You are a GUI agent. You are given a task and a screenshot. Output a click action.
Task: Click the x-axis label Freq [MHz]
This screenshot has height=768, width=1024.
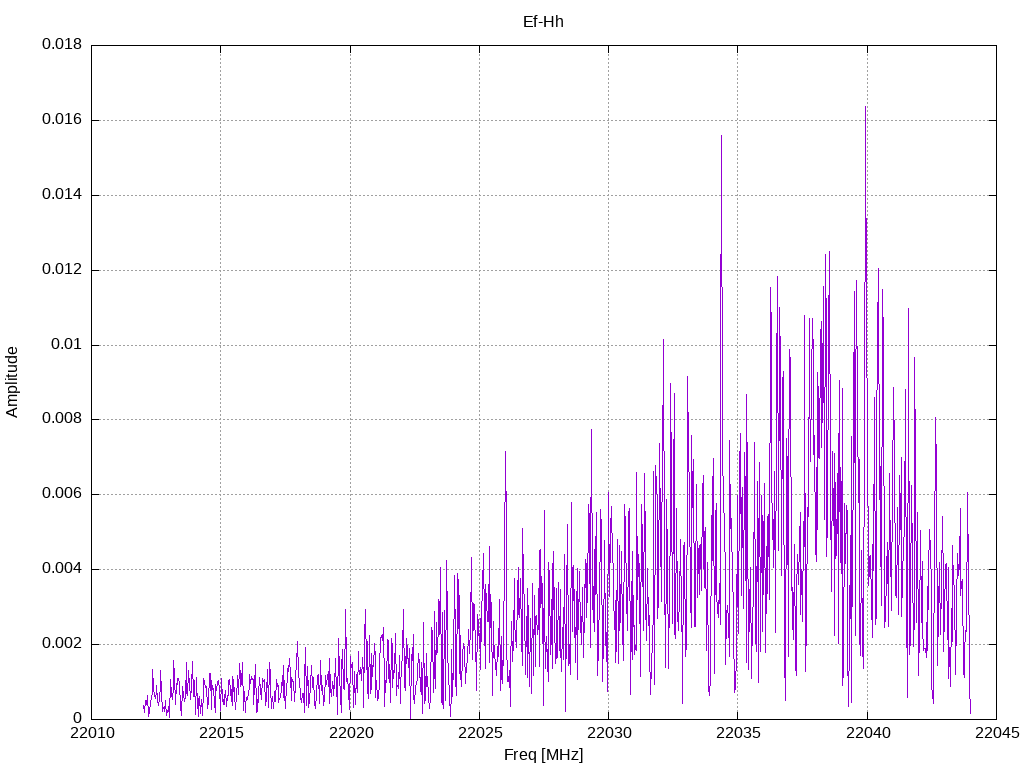pos(543,755)
